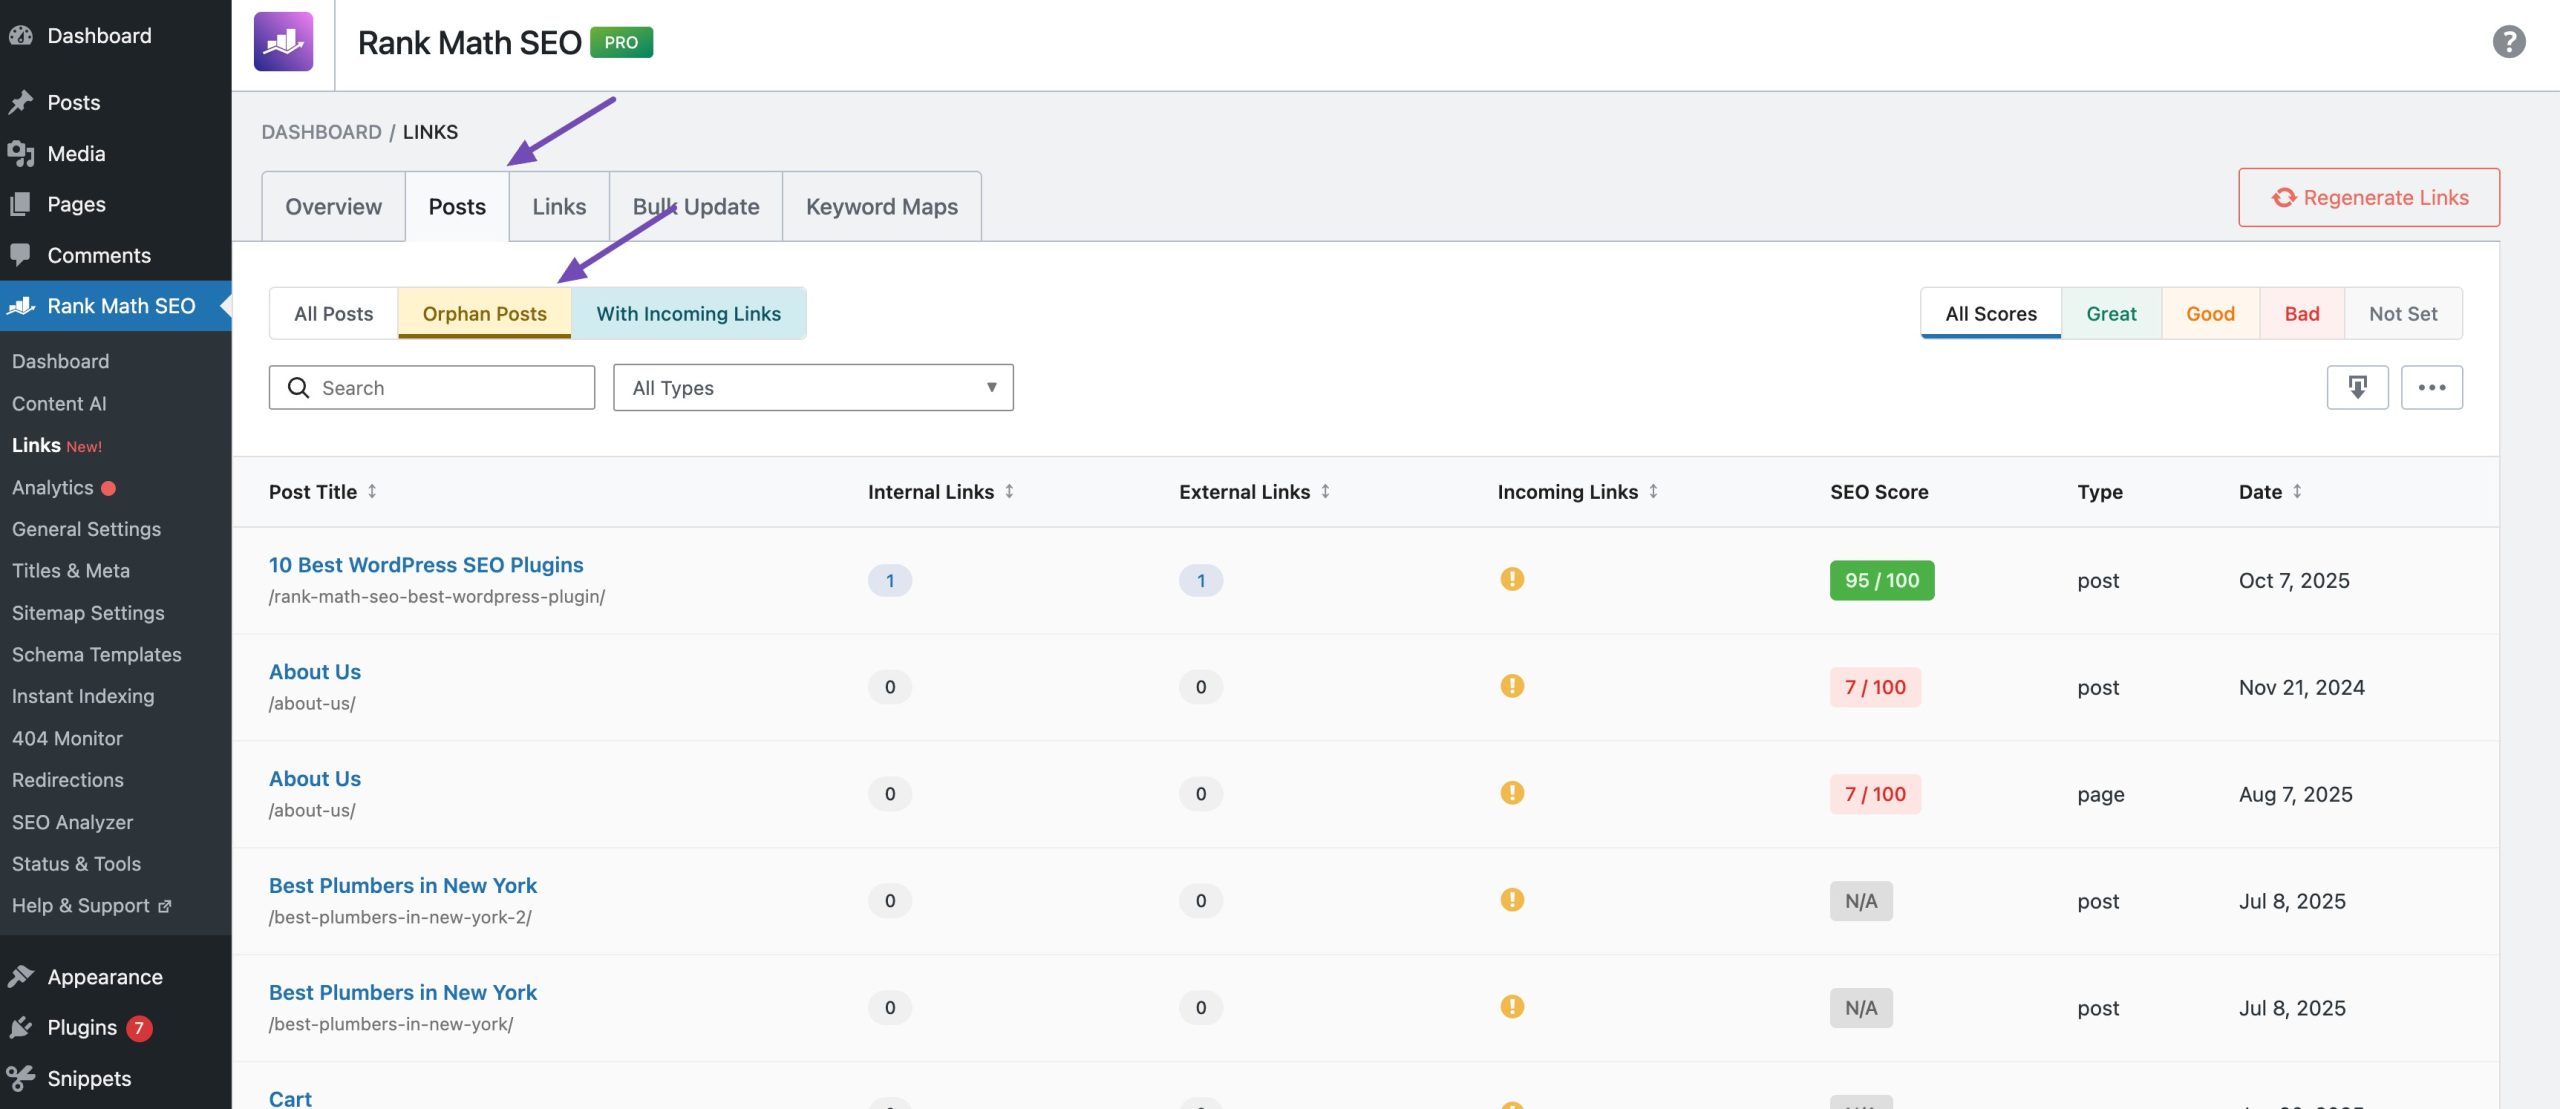Sort Internal Links column
The image size is (2560, 1109).
(1009, 491)
